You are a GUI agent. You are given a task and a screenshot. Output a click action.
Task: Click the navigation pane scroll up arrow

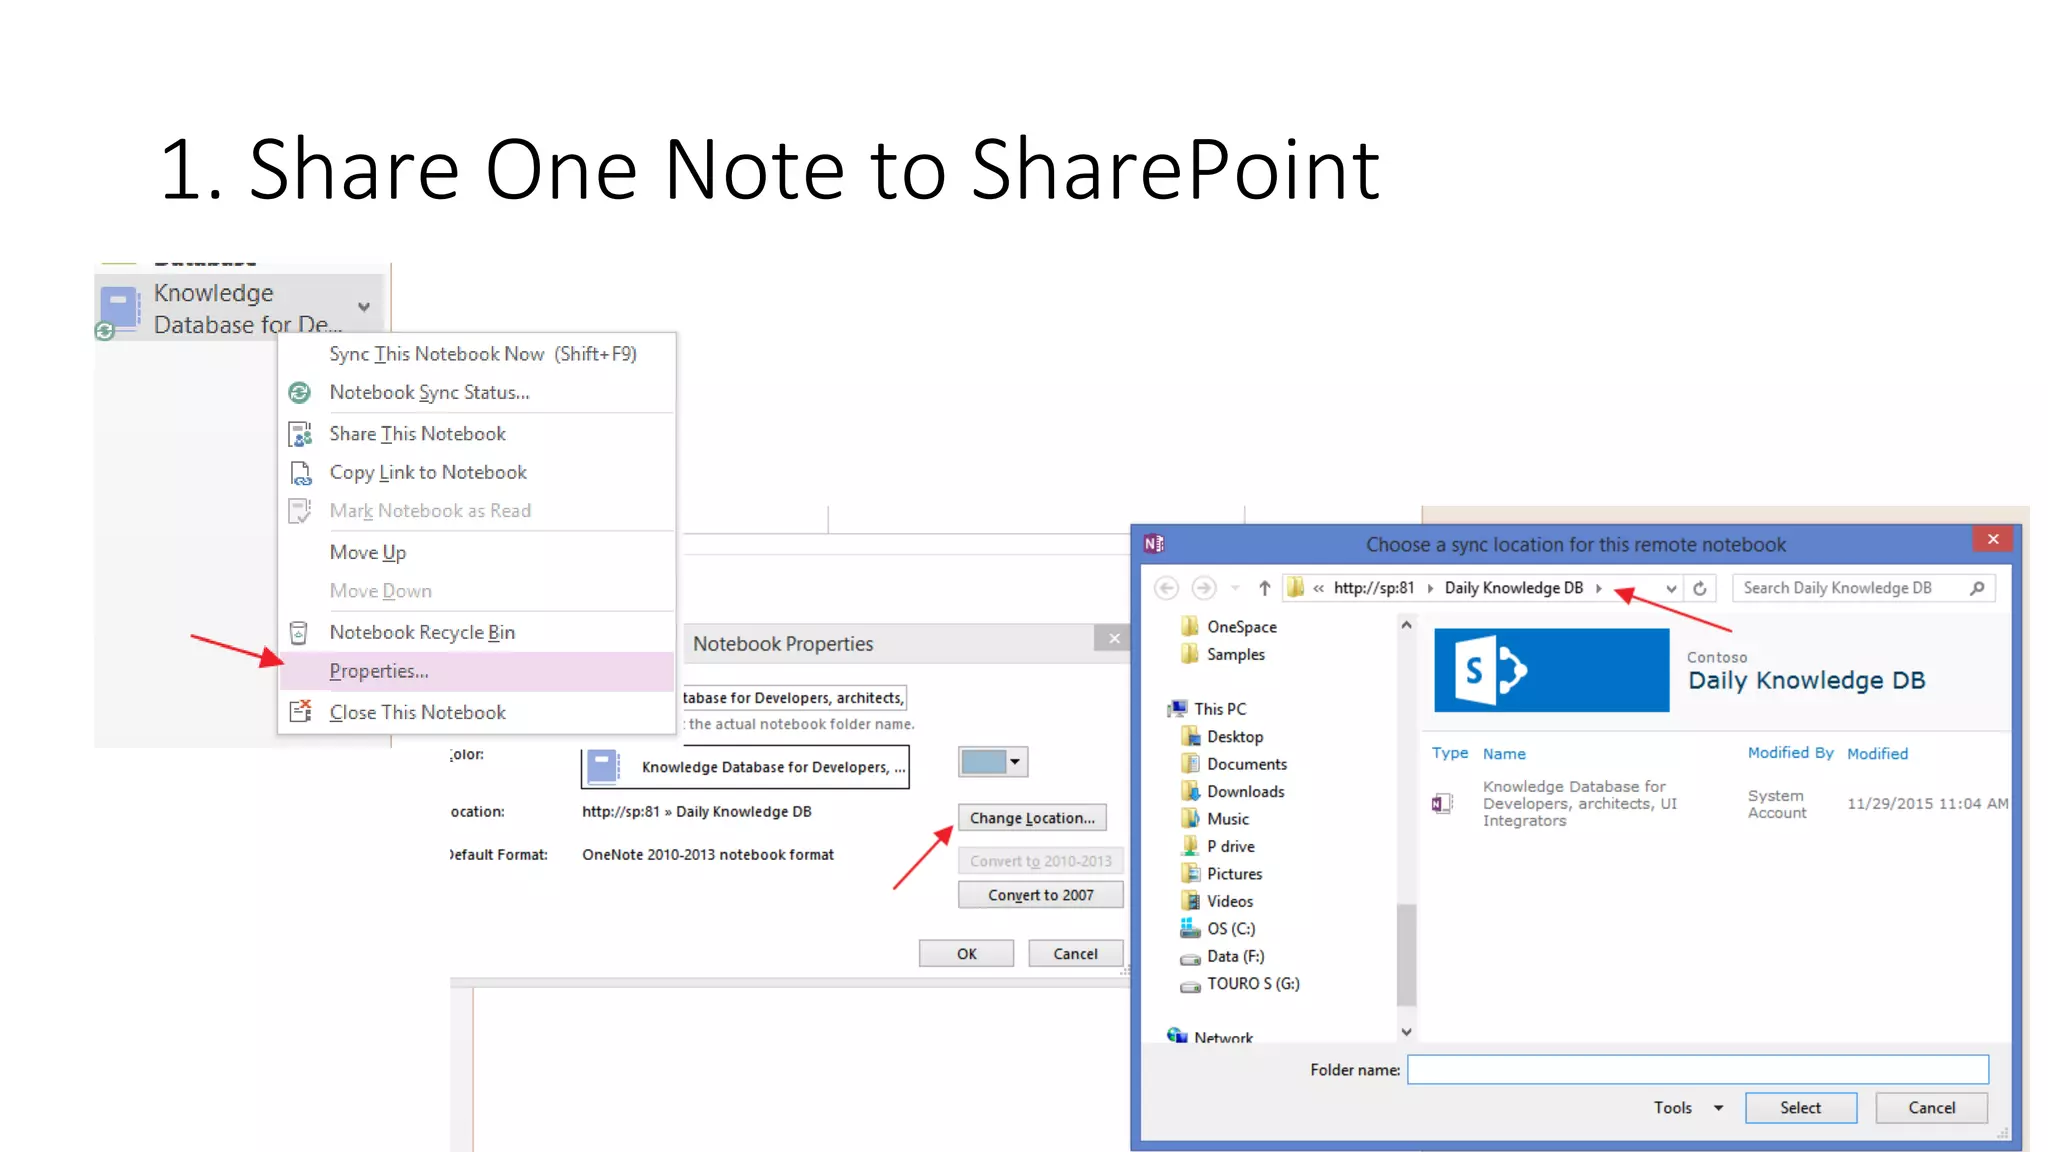click(1406, 625)
